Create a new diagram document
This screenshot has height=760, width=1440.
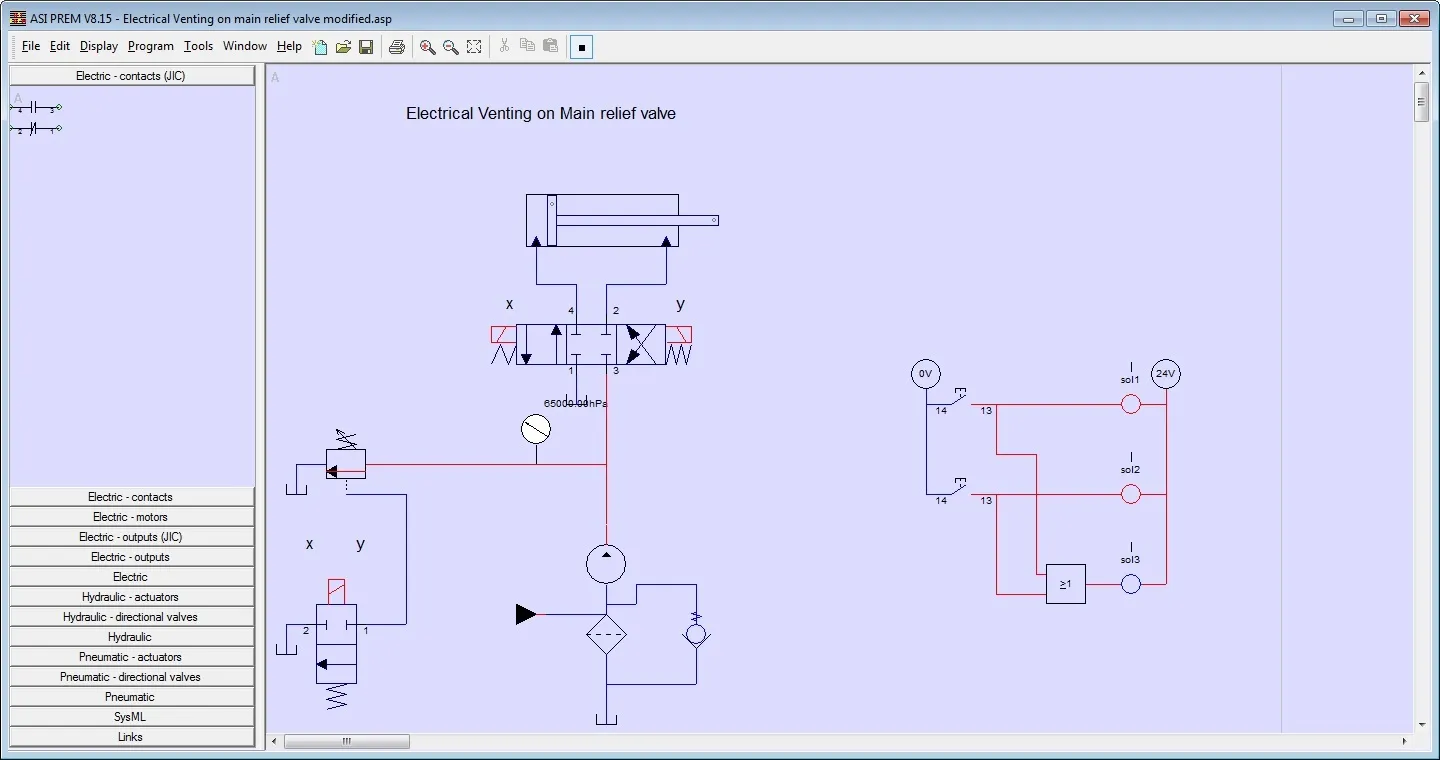320,47
